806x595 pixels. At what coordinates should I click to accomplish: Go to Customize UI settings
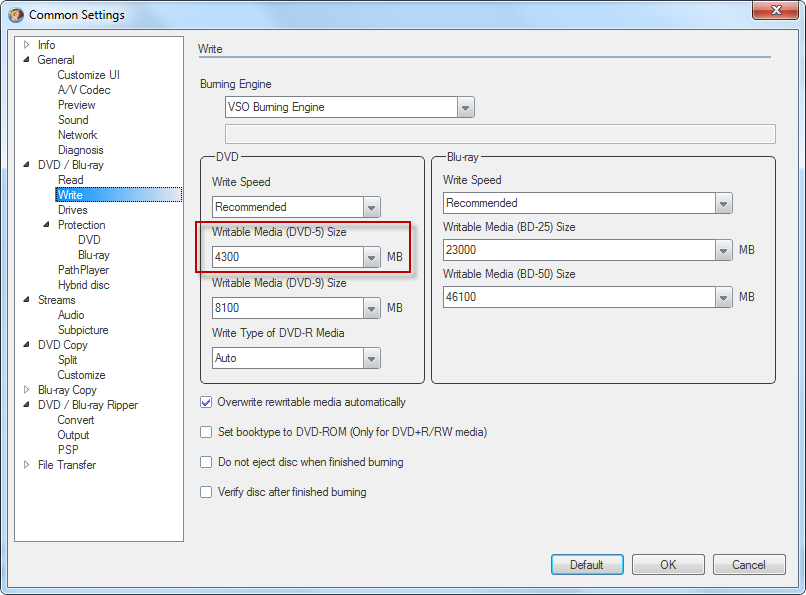(88, 75)
